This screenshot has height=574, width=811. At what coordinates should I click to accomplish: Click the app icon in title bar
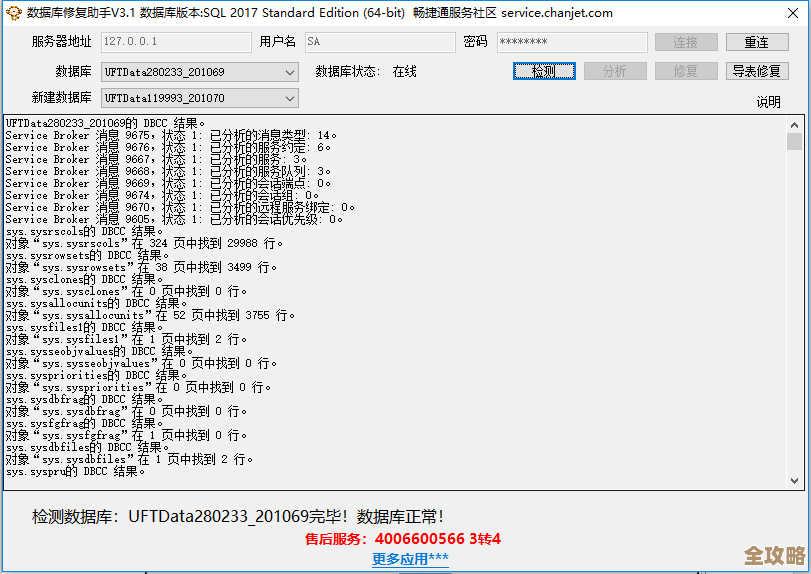click(x=13, y=13)
